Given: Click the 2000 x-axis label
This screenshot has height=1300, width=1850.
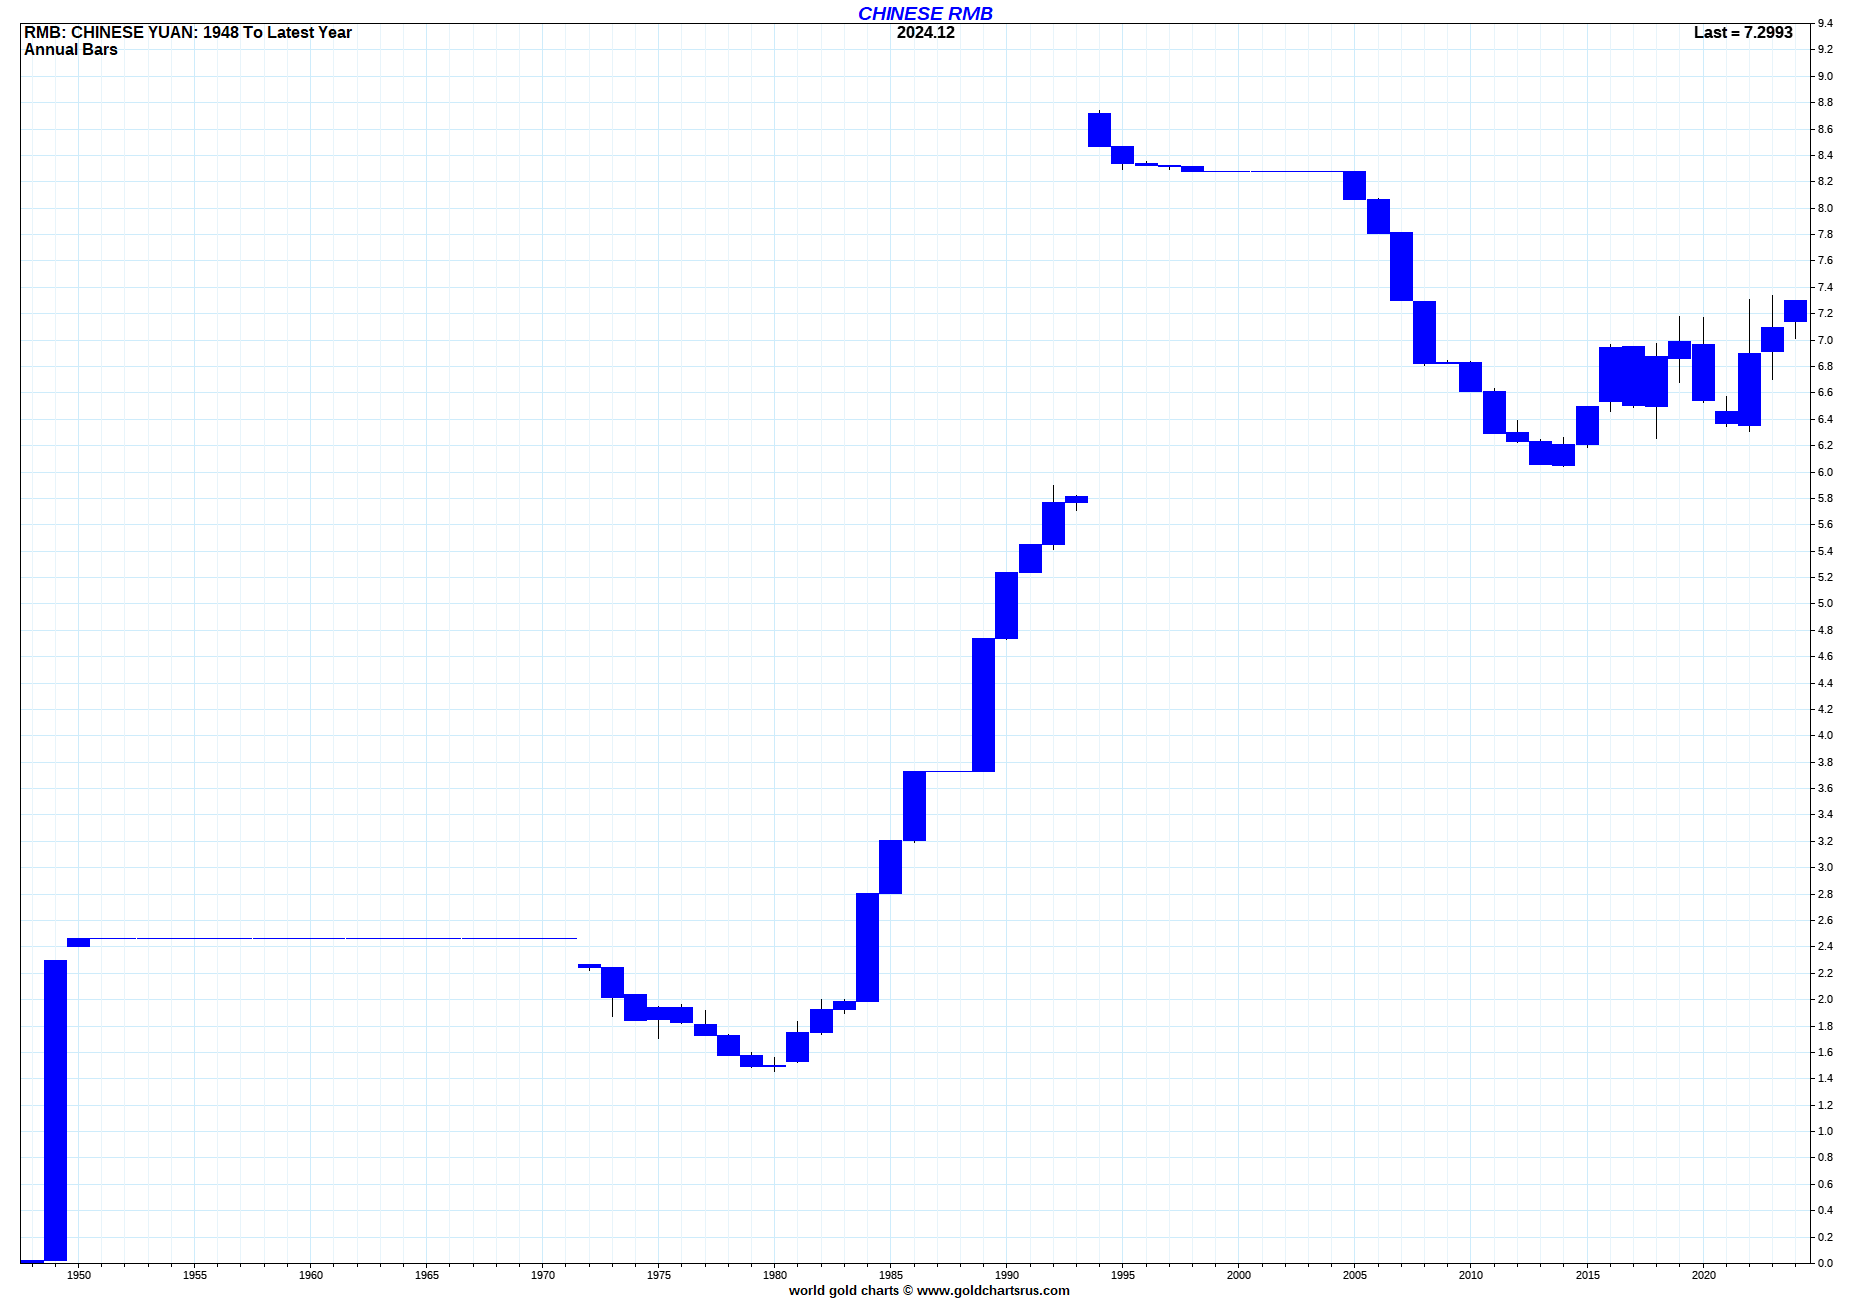Looking at the screenshot, I should pos(1239,1274).
